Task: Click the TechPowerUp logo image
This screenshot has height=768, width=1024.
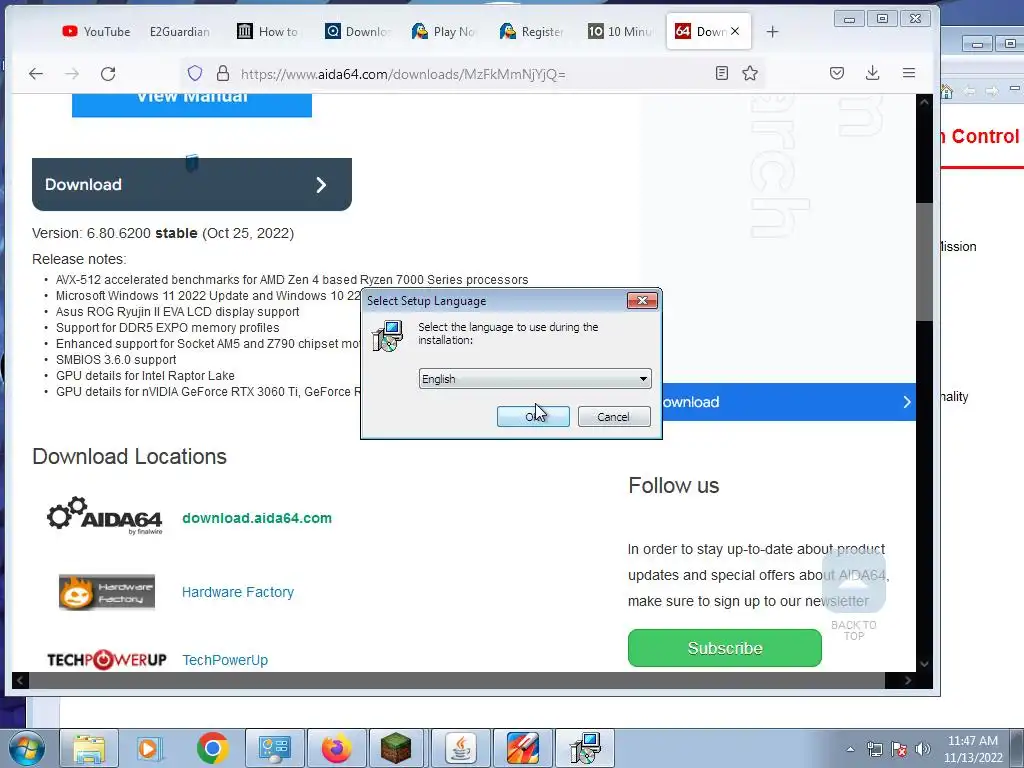Action: click(106, 660)
